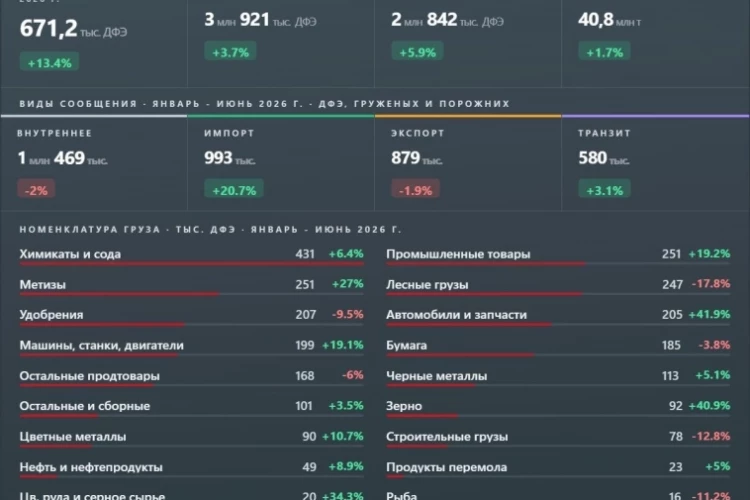Select the Нефть и нефтепродукты row

(191, 469)
